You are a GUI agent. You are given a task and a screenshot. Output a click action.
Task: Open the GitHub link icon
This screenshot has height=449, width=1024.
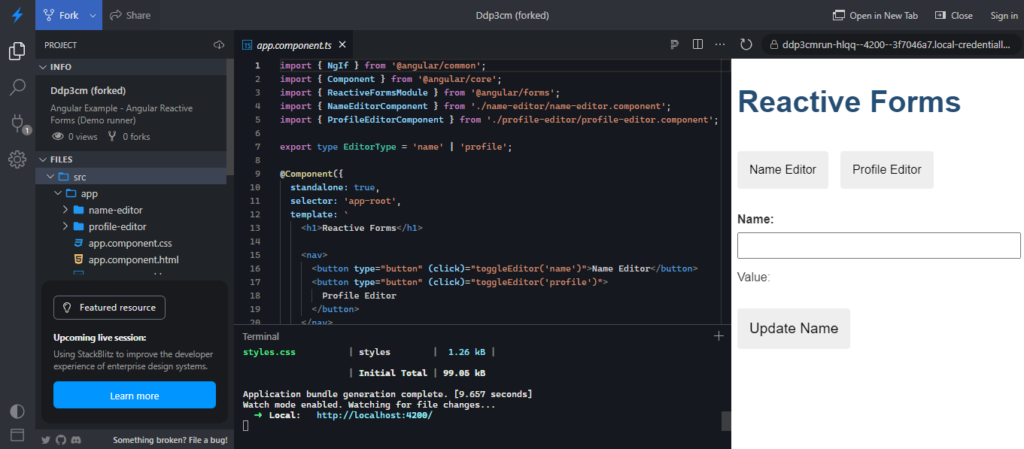click(x=61, y=440)
